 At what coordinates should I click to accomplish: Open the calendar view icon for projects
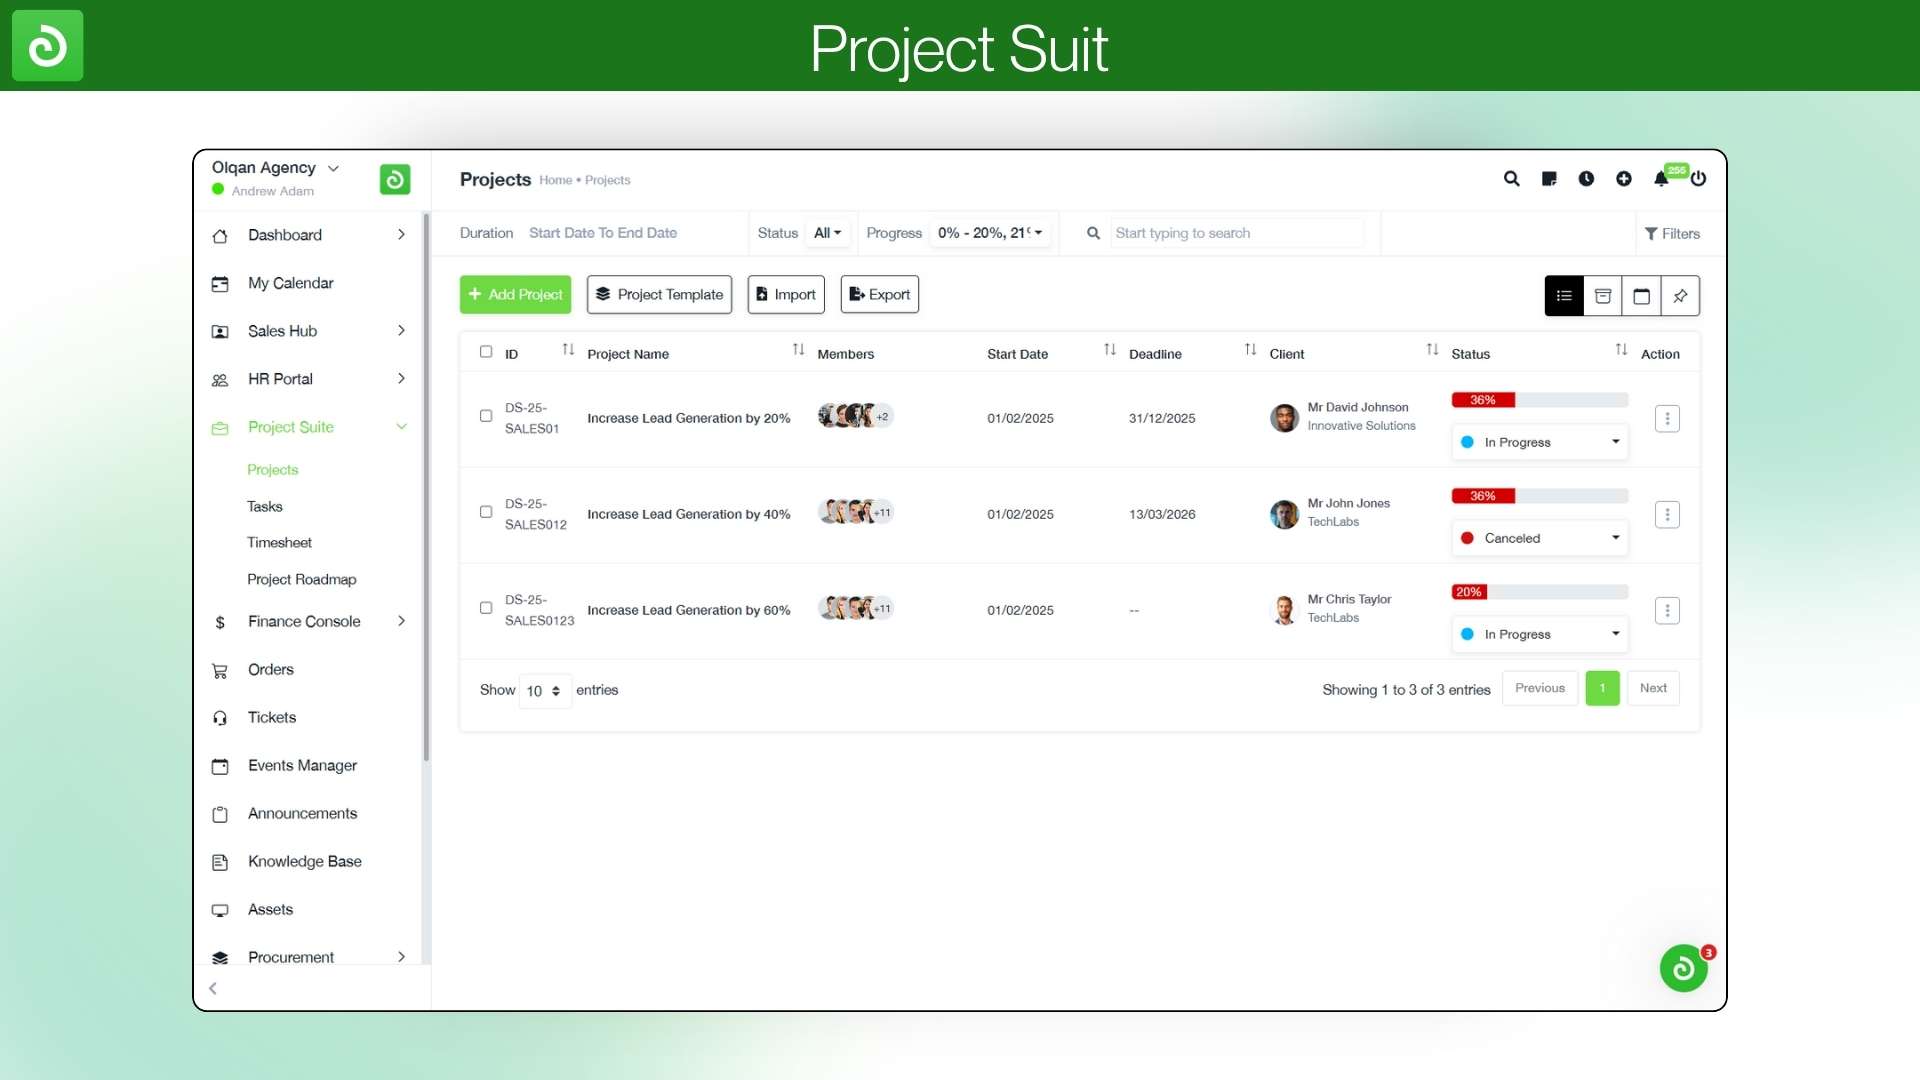1641,295
